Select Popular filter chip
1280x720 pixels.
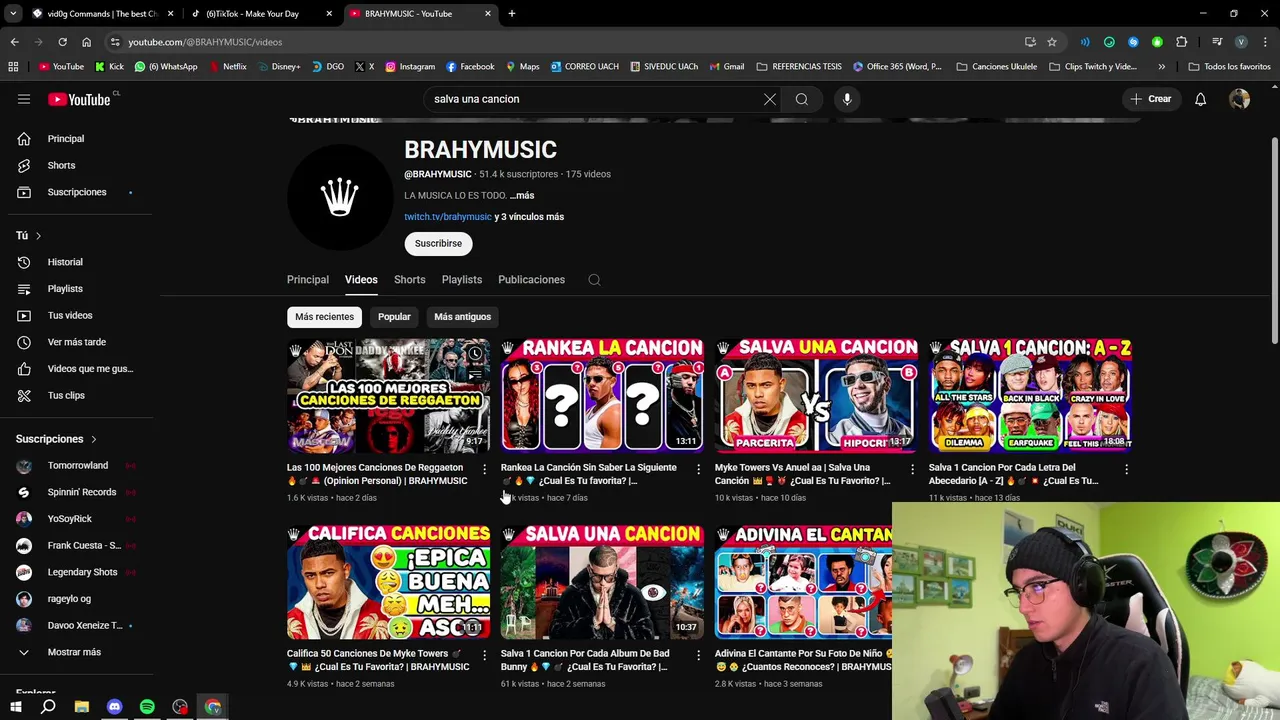[x=394, y=317]
